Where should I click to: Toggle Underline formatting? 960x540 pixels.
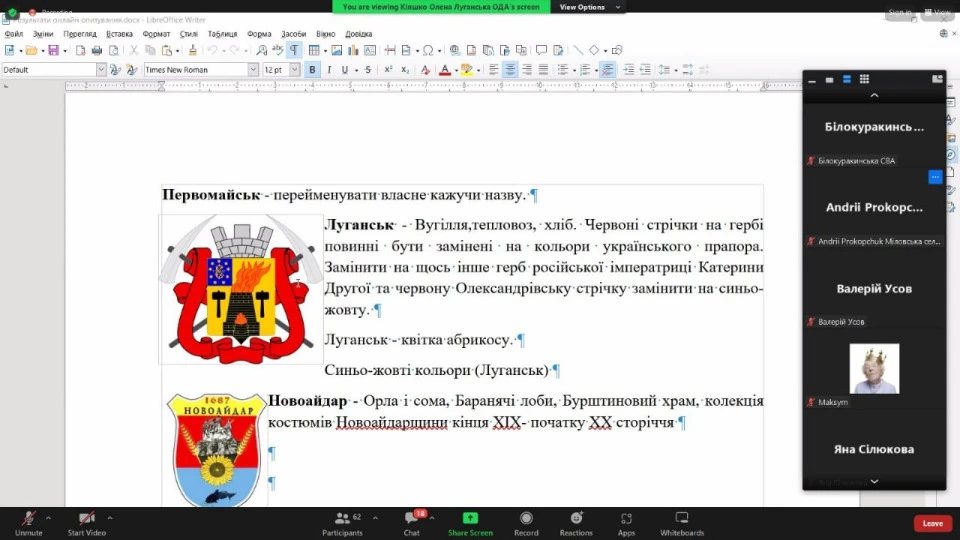(x=345, y=70)
